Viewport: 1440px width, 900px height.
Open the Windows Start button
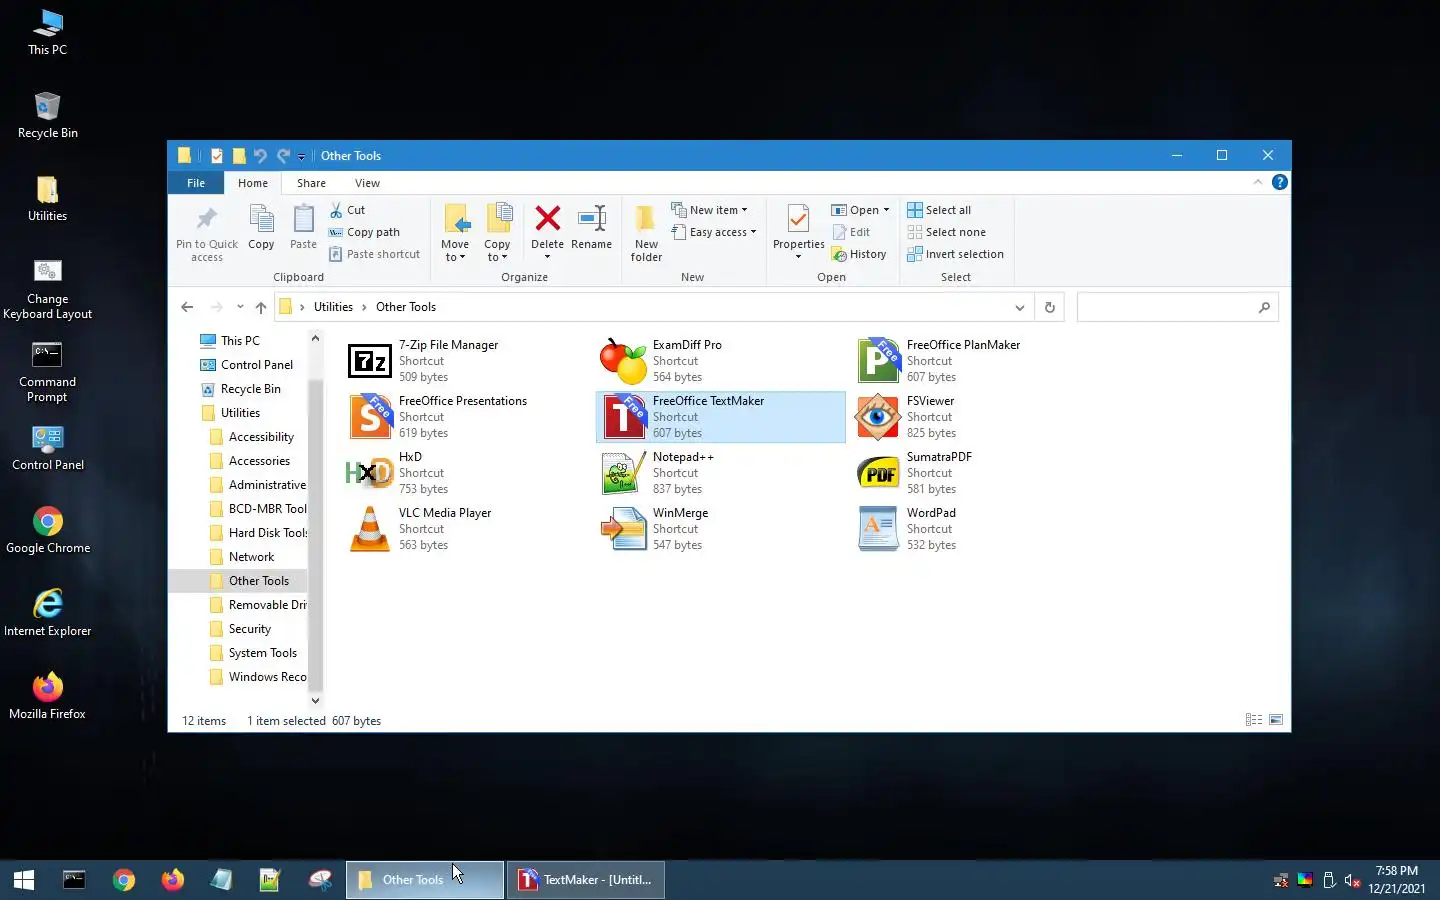(24, 880)
